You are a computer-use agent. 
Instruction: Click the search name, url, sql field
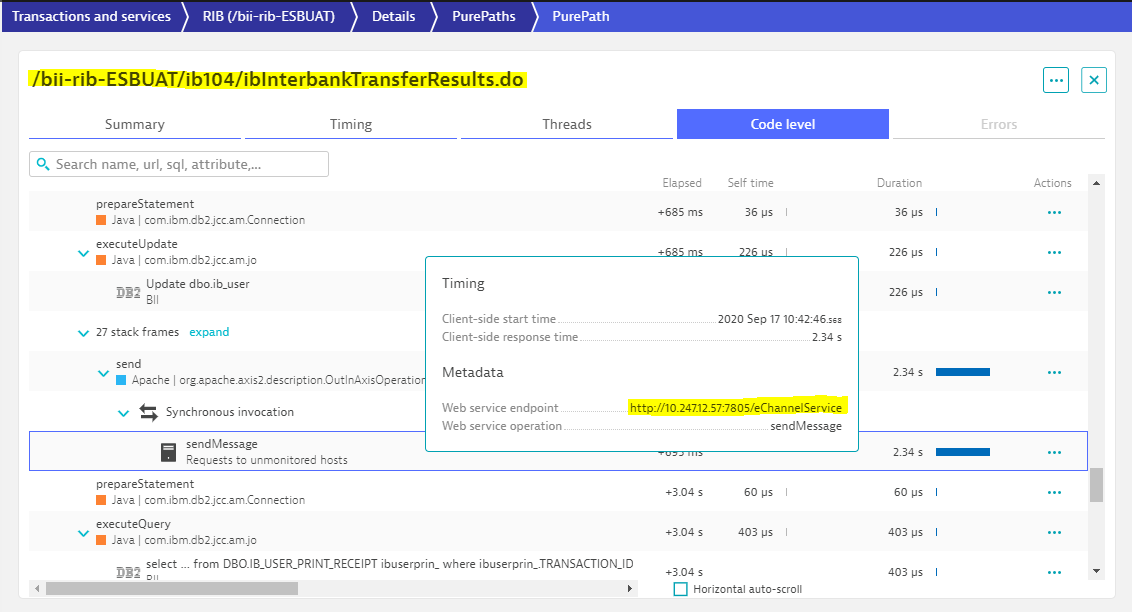tap(180, 164)
